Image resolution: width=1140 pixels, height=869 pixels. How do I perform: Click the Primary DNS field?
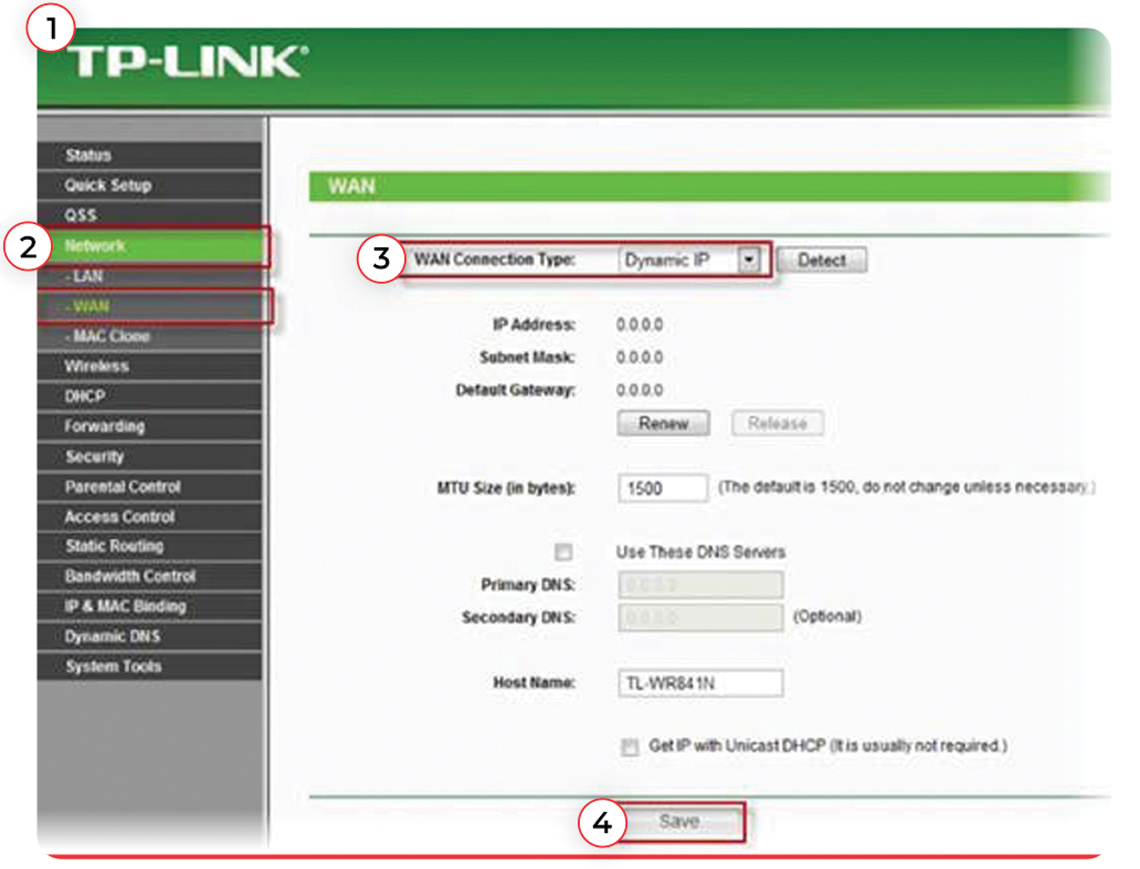[x=700, y=585]
